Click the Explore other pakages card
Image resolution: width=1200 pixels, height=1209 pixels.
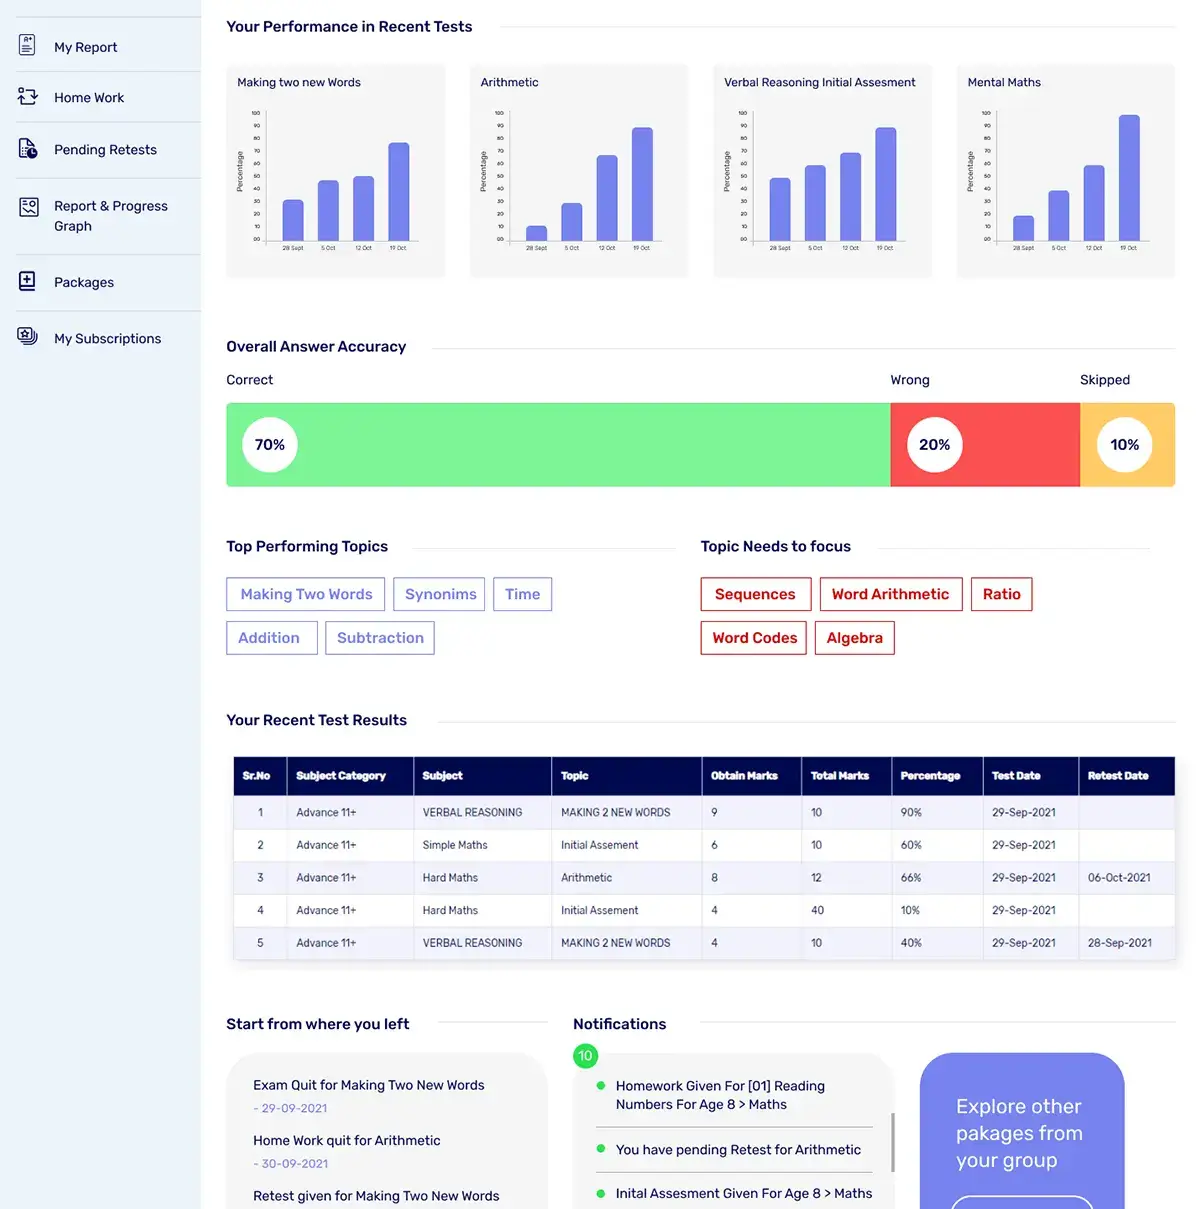(x=1021, y=1132)
